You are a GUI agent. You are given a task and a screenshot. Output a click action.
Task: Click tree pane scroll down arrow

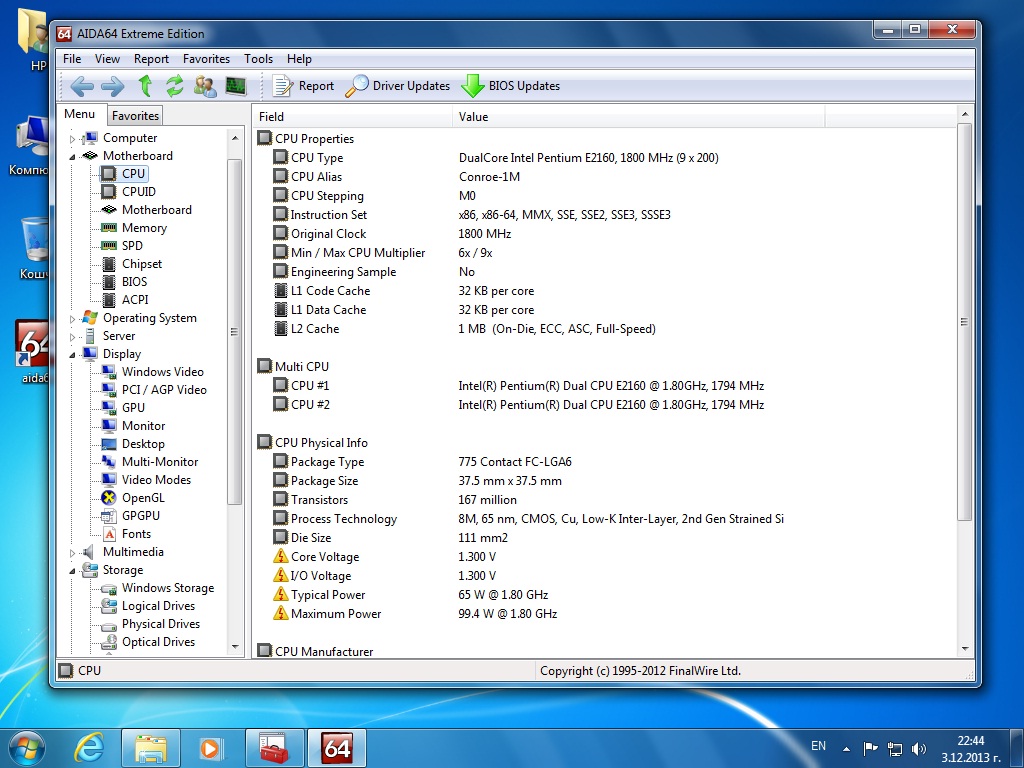[235, 647]
